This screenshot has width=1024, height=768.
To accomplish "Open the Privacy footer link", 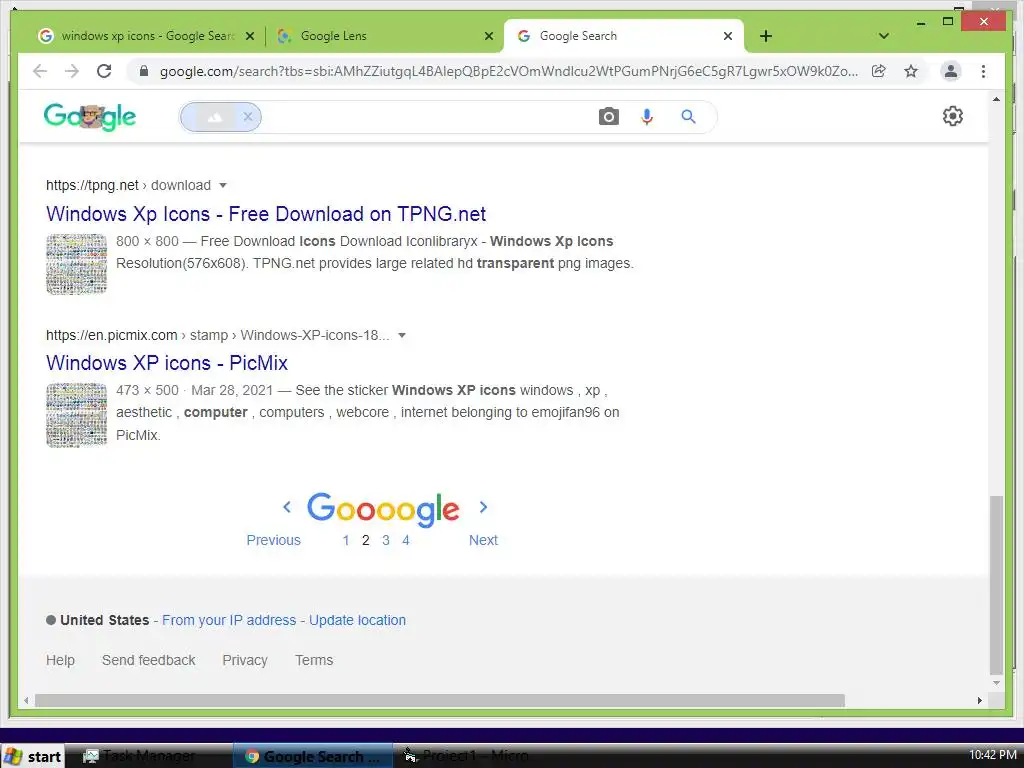I will (x=245, y=660).
